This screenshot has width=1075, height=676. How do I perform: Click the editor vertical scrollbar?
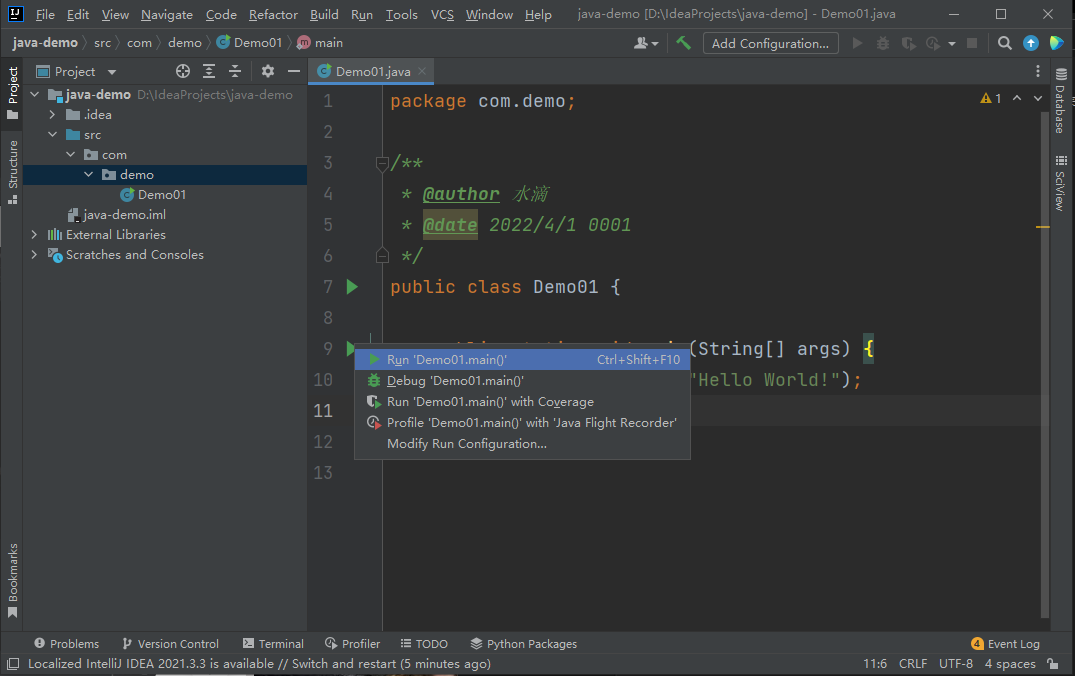[x=1045, y=363]
